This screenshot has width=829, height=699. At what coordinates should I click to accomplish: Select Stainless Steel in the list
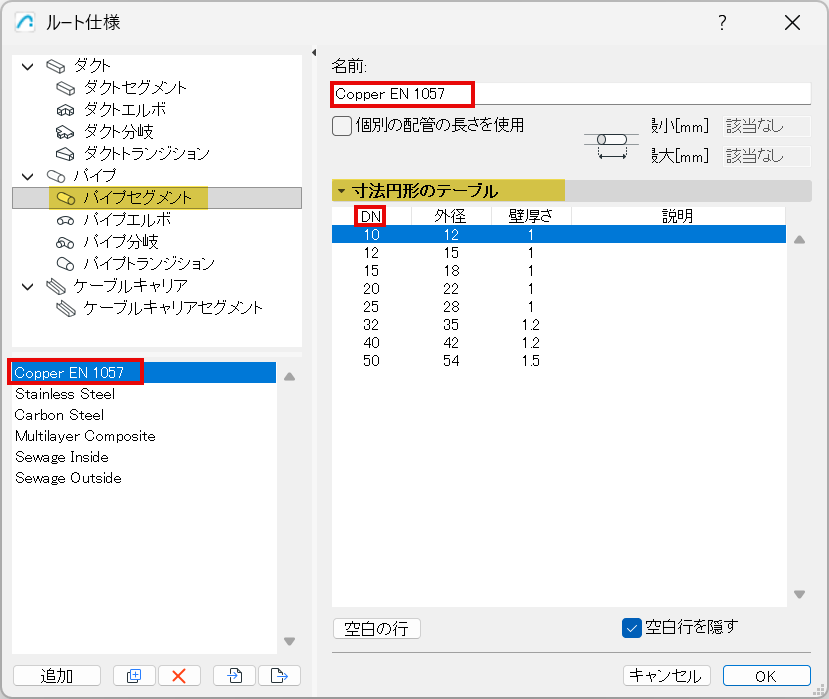click(x=143, y=394)
